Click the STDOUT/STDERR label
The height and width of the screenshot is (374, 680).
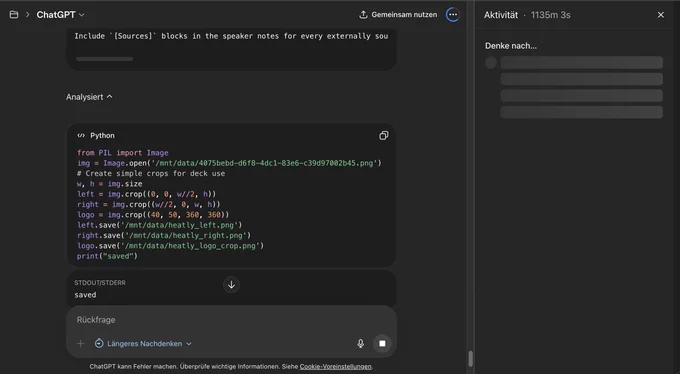point(100,283)
